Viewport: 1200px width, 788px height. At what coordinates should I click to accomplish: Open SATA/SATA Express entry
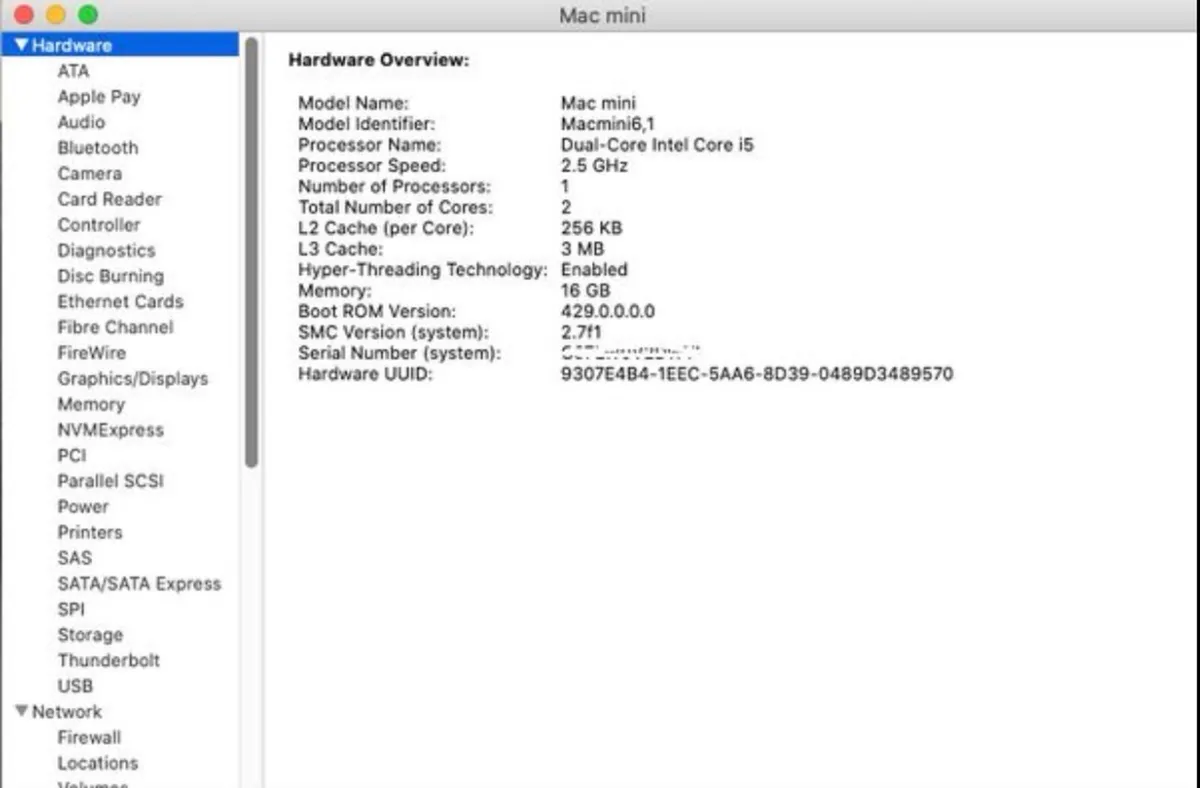pos(139,584)
